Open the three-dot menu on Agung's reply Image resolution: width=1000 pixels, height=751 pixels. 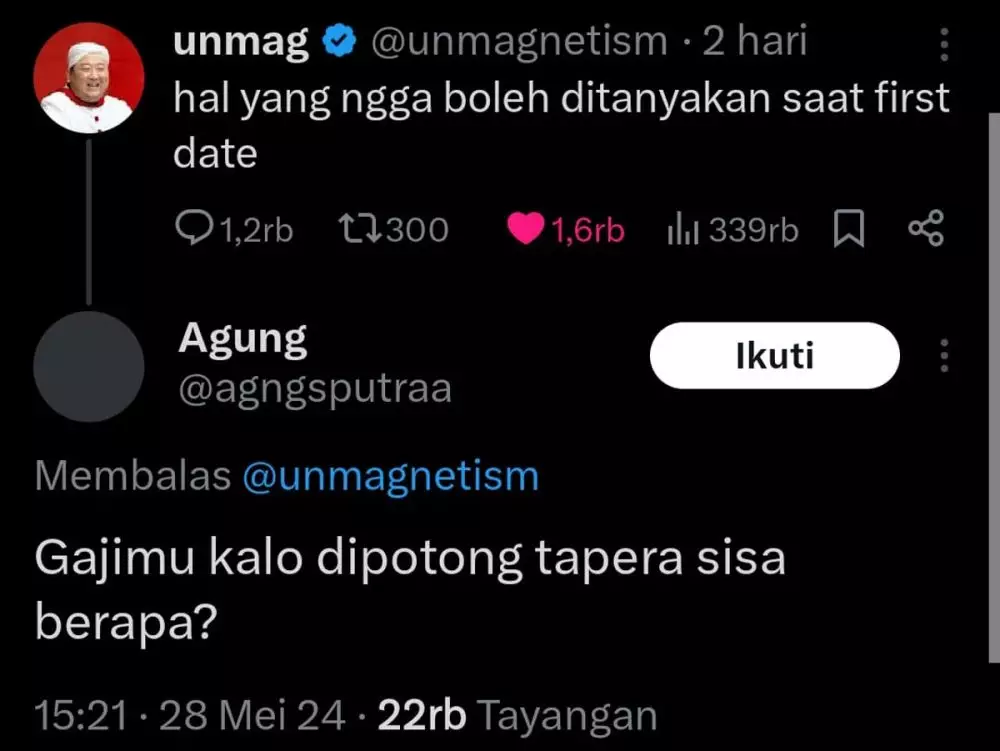pyautogui.click(x=944, y=356)
